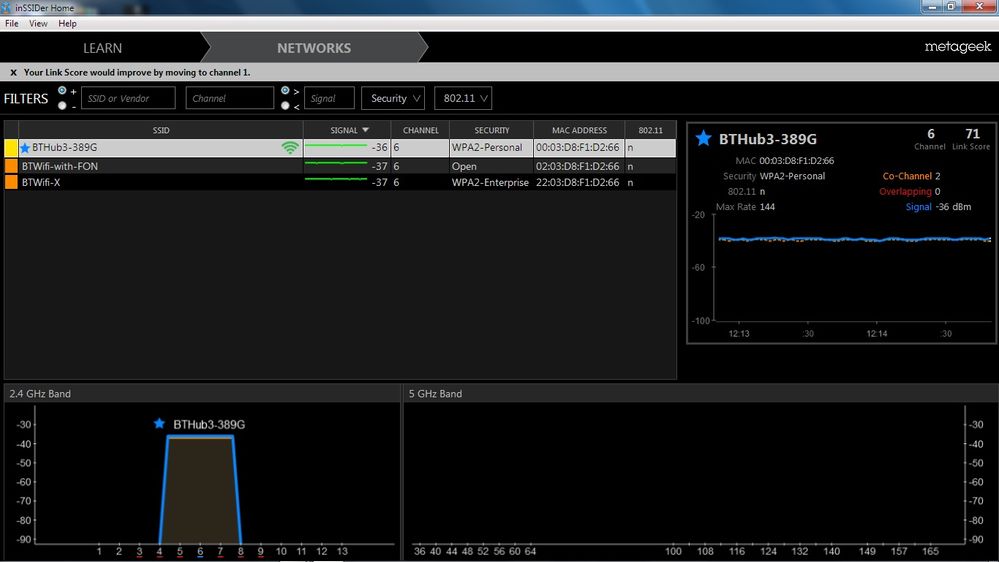Open the Help menu
999x562 pixels.
coord(68,24)
